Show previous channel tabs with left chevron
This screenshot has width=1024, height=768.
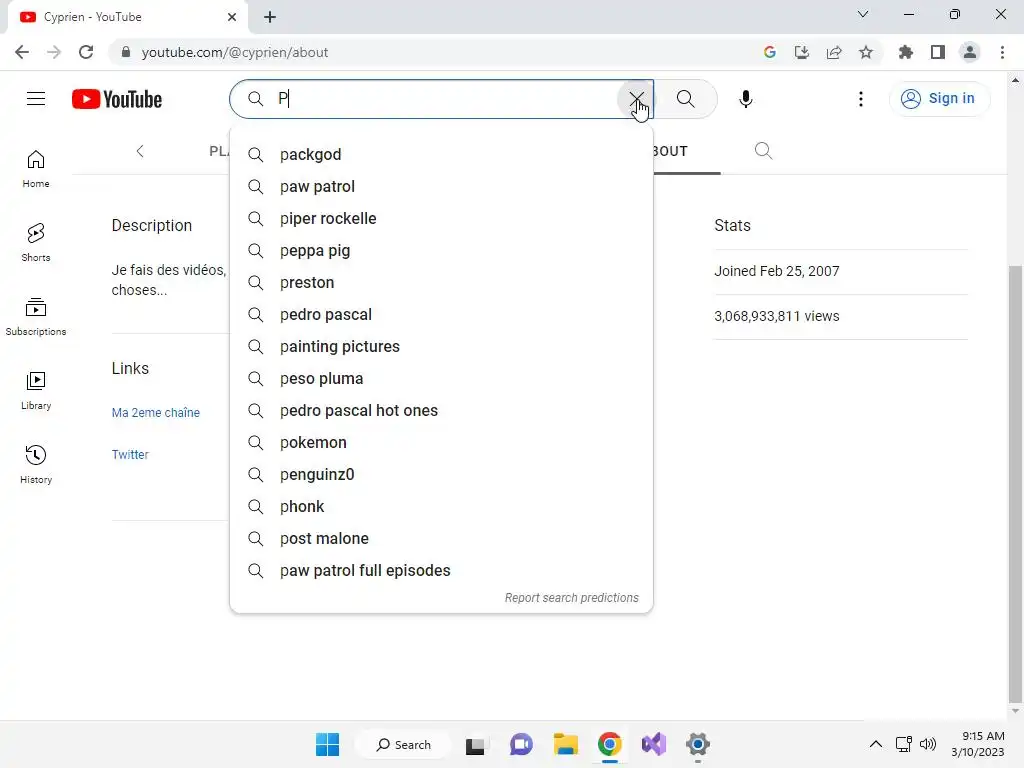pos(140,151)
